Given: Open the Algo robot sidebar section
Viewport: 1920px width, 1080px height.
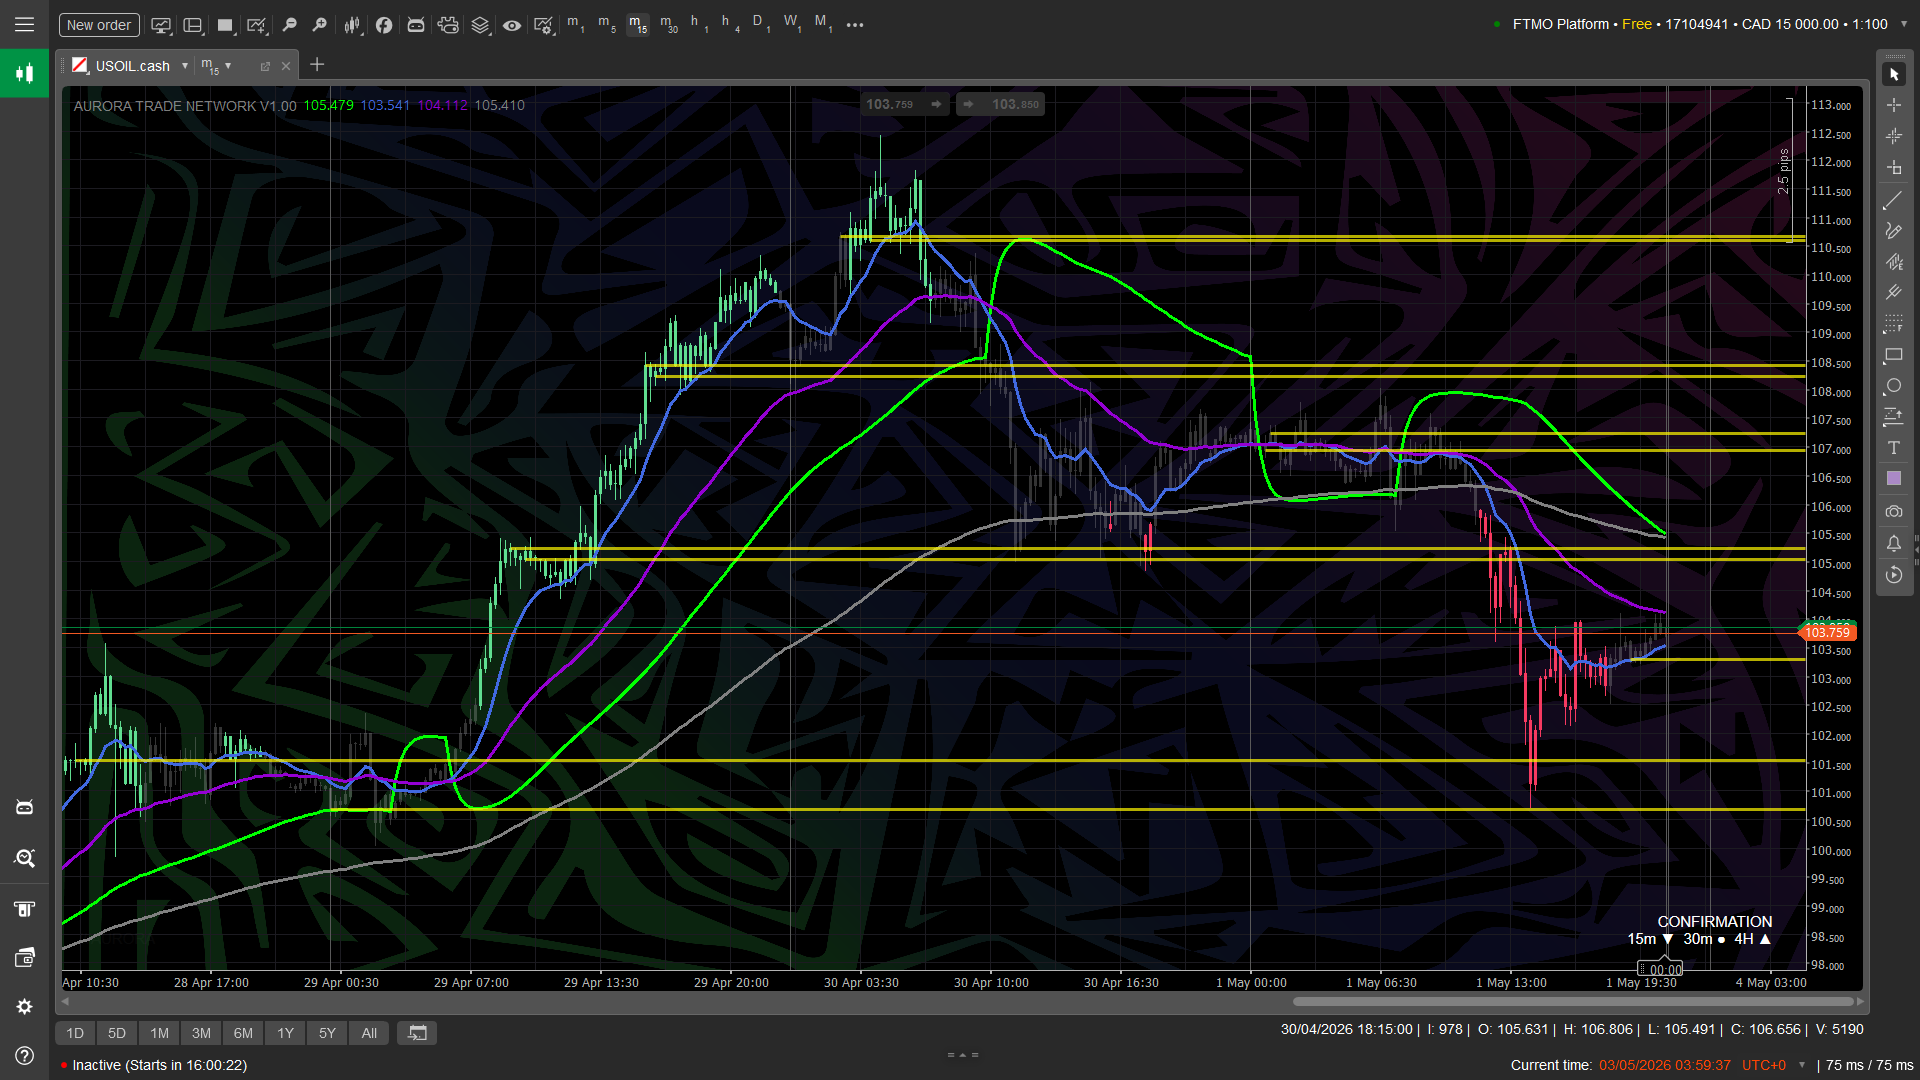Looking at the screenshot, I should point(24,807).
